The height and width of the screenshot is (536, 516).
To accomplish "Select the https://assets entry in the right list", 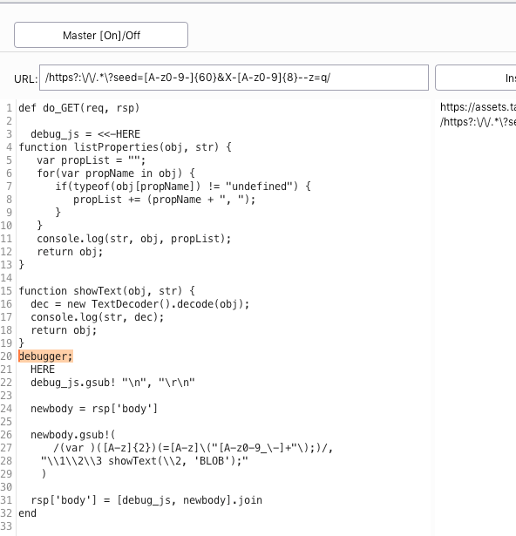I will pos(478,107).
